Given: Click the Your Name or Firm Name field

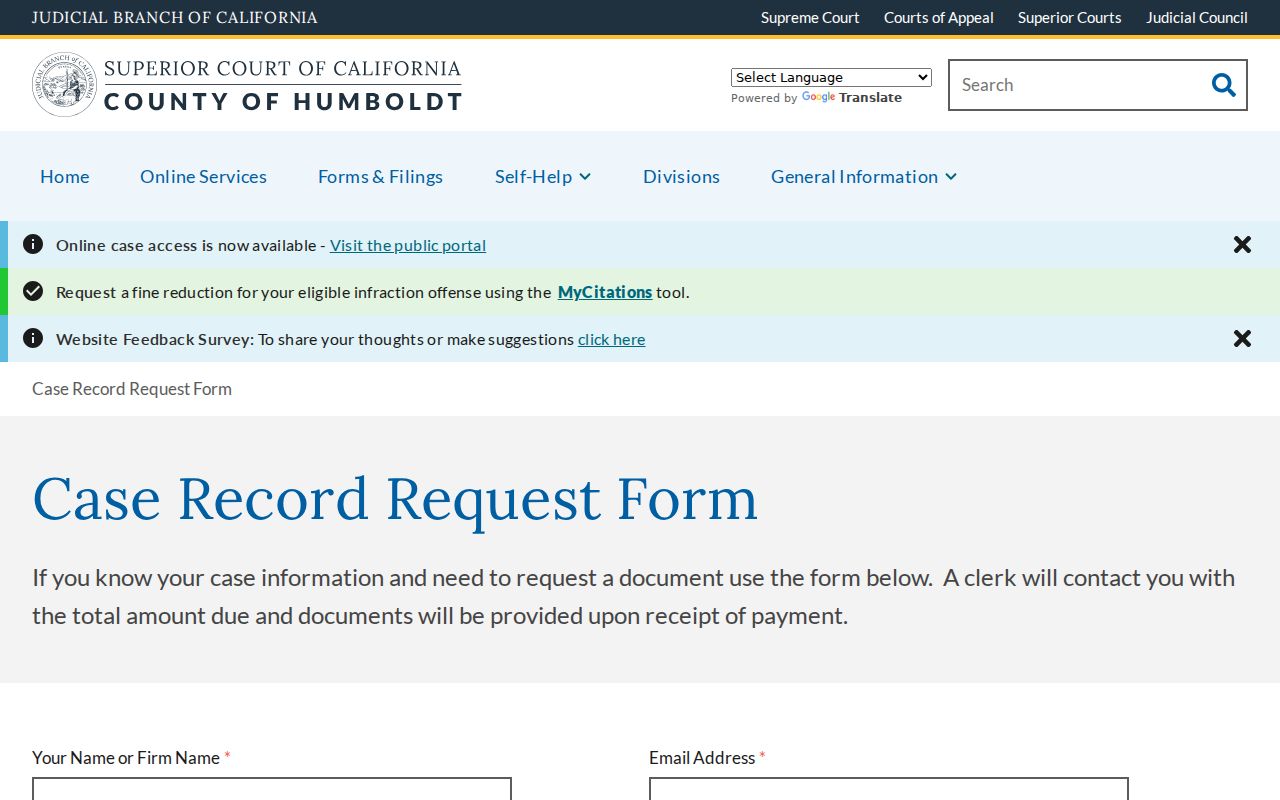Looking at the screenshot, I should tap(272, 789).
